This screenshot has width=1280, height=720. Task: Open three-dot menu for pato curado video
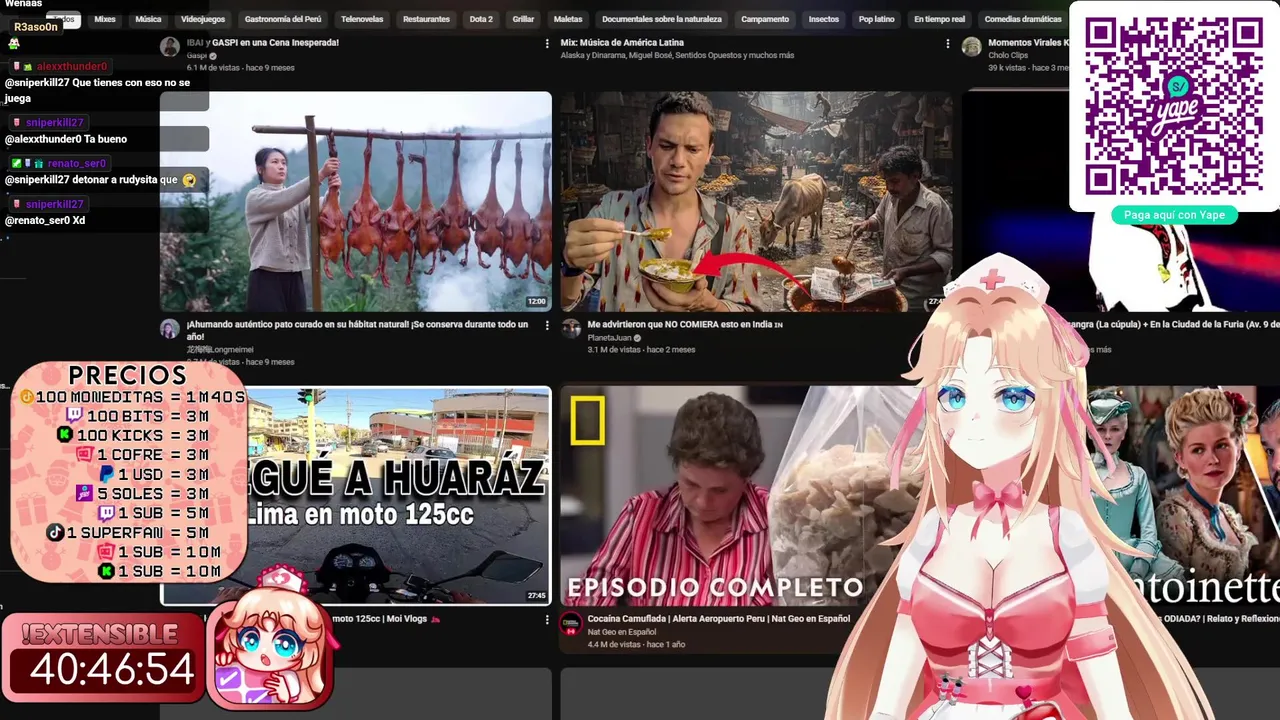coord(547,325)
